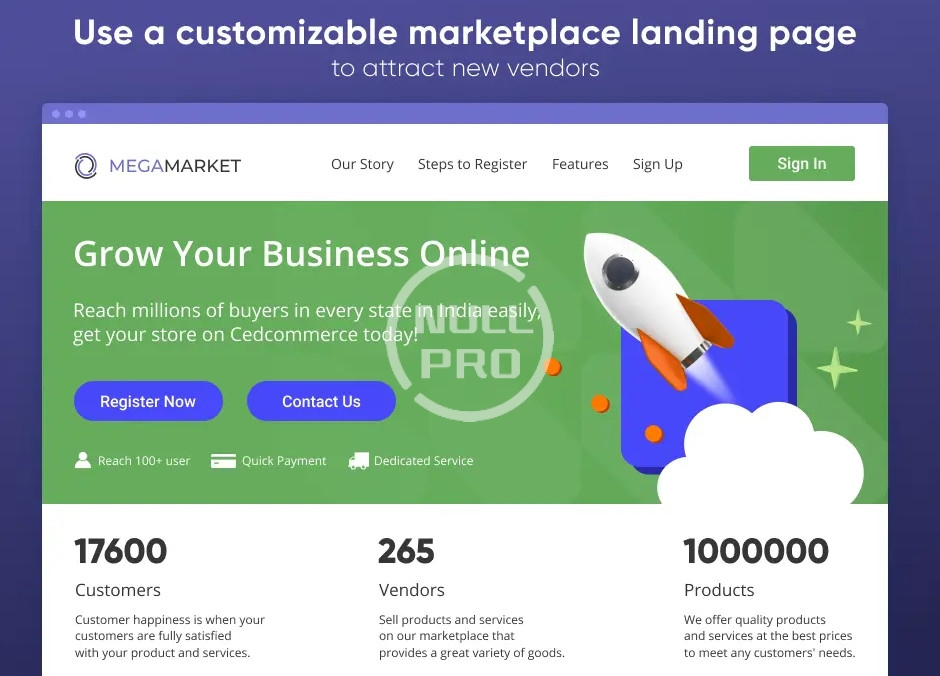Select Sign Up in the navigation

click(x=658, y=164)
